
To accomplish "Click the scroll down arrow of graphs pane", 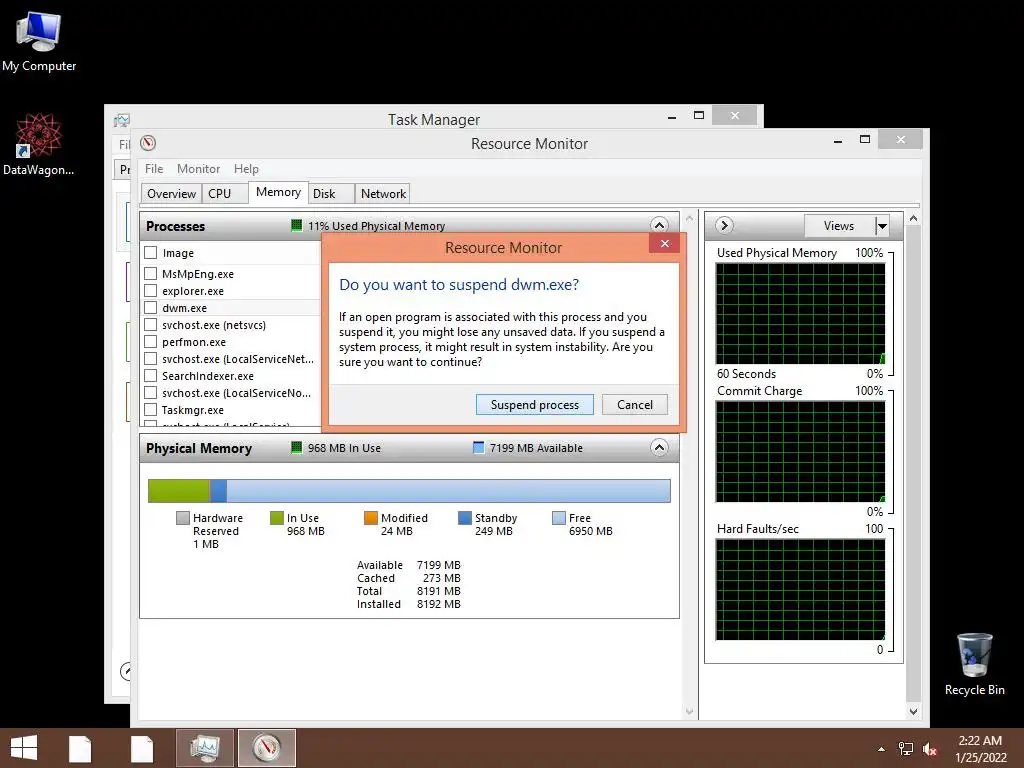I will [914, 711].
